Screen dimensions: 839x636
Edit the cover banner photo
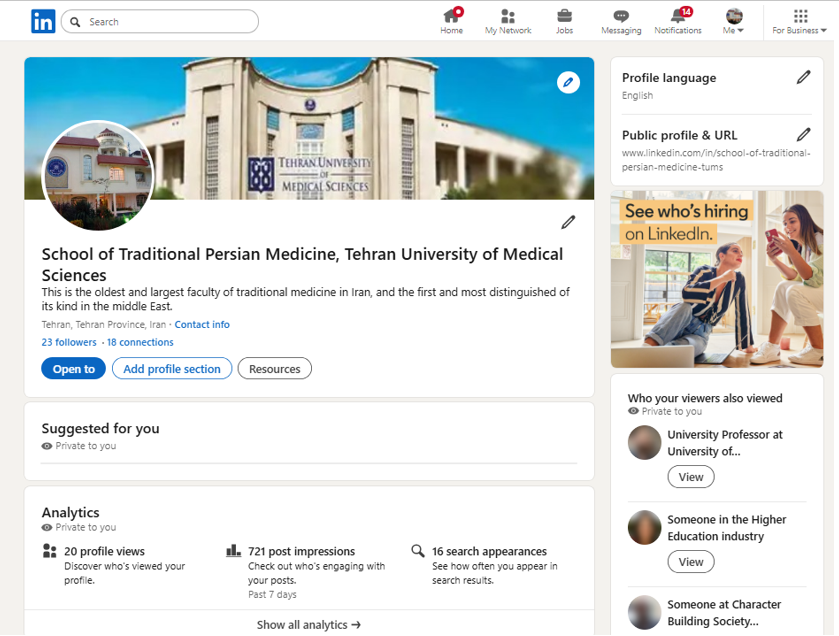(568, 82)
